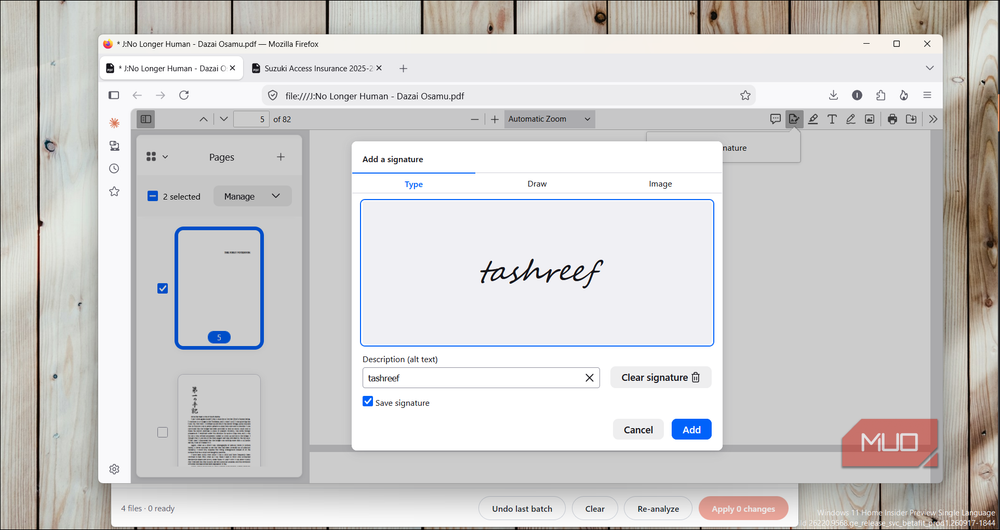Viewport: 1000px width, 530px height.
Task: Print the PDF using printer icon
Action: [x=892, y=119]
